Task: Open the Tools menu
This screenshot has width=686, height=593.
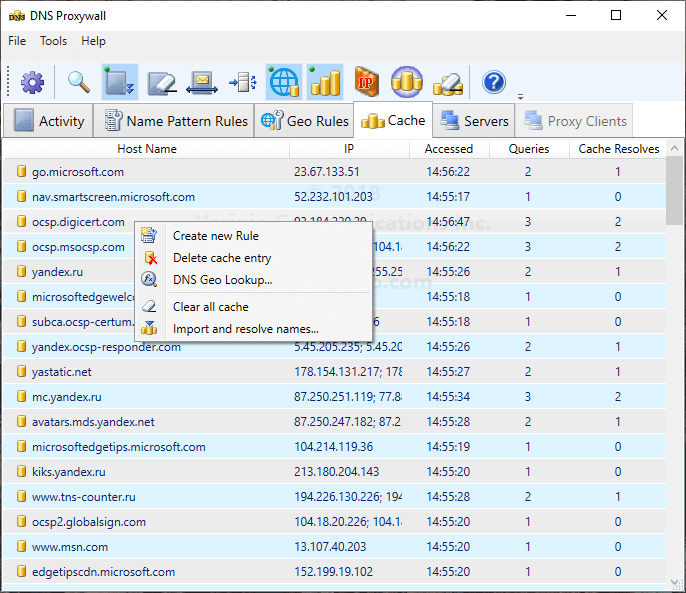Action: (54, 41)
